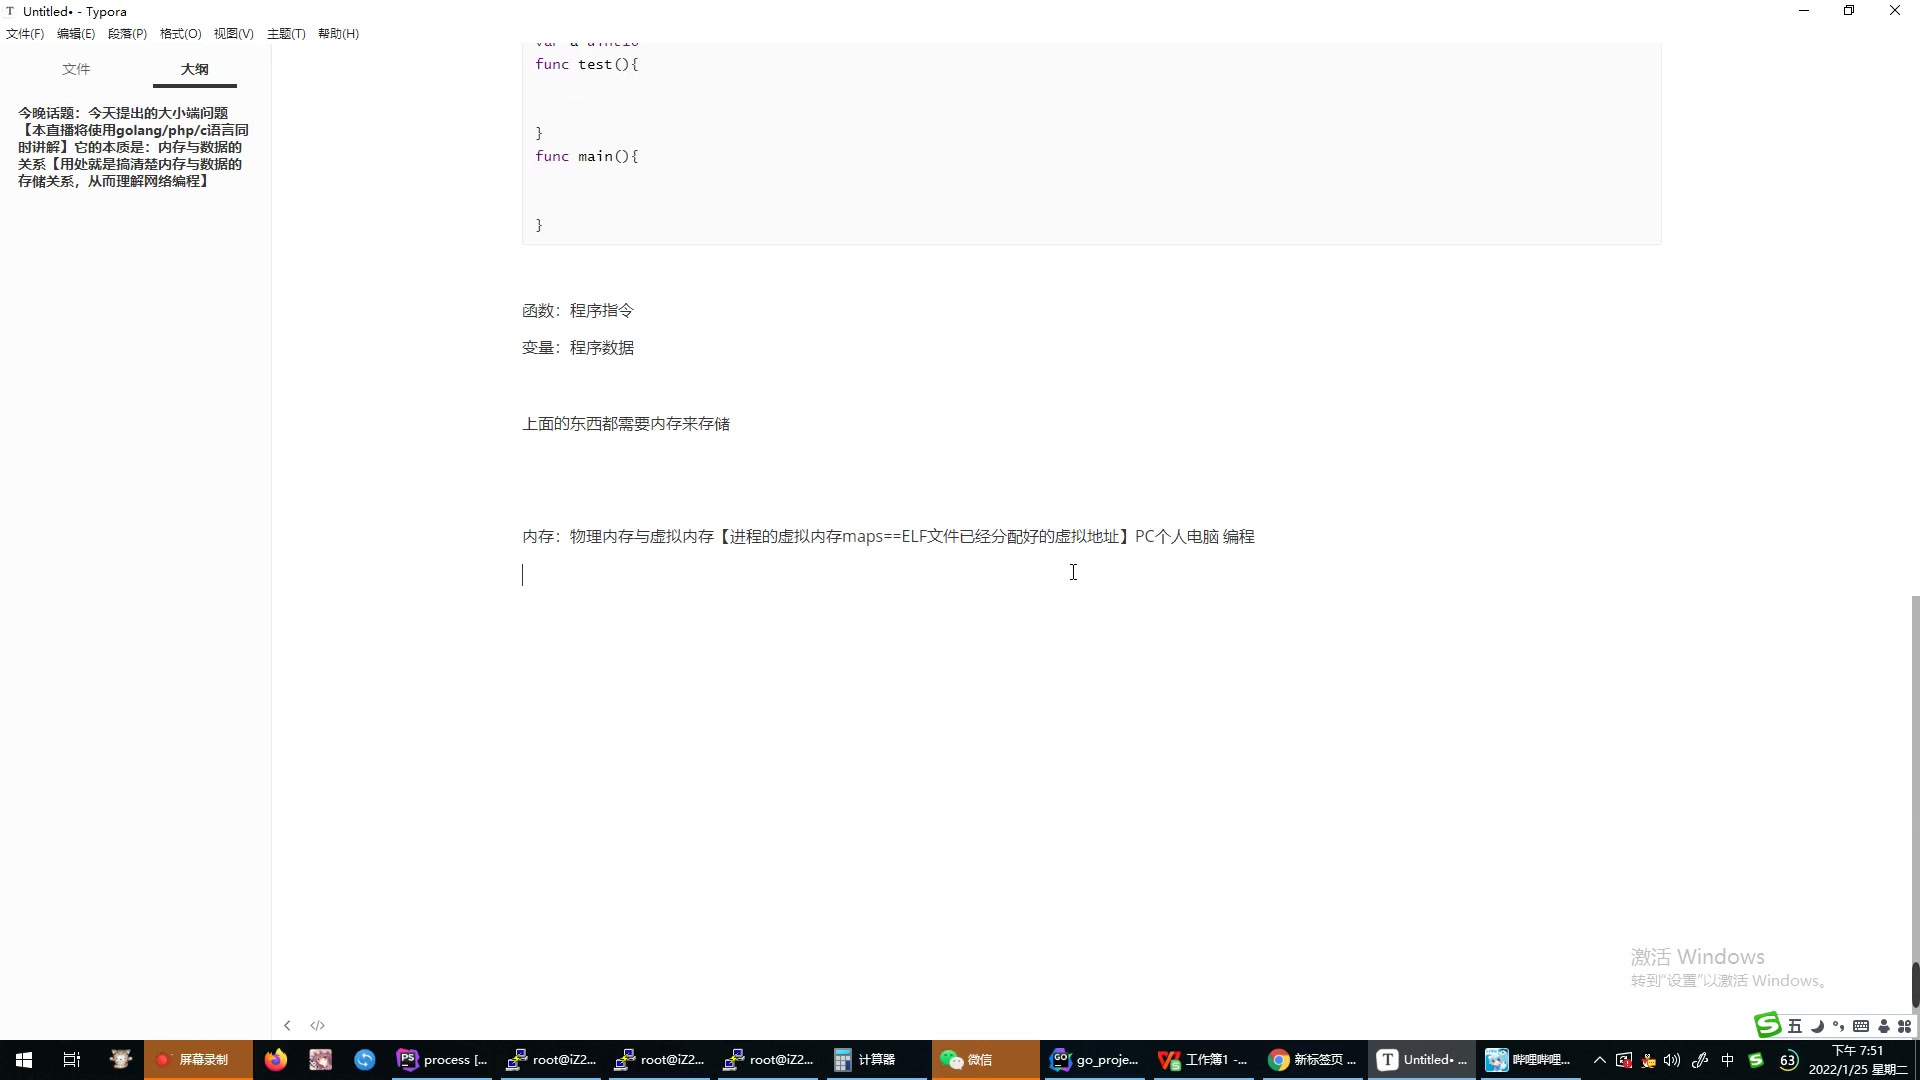1920x1080 pixels.
Task: Click the tray colorful mascot icon
Action: (1648, 1060)
